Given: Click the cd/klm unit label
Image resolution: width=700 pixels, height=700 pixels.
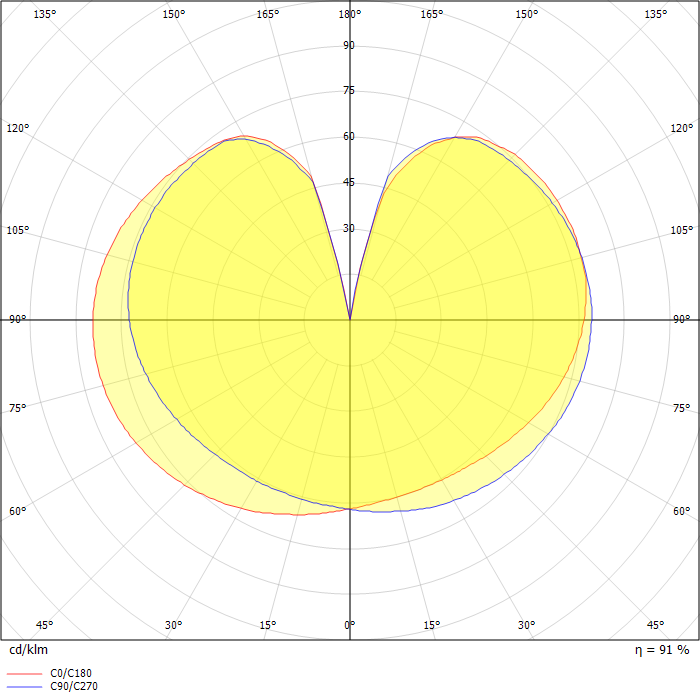Looking at the screenshot, I should (29, 650).
